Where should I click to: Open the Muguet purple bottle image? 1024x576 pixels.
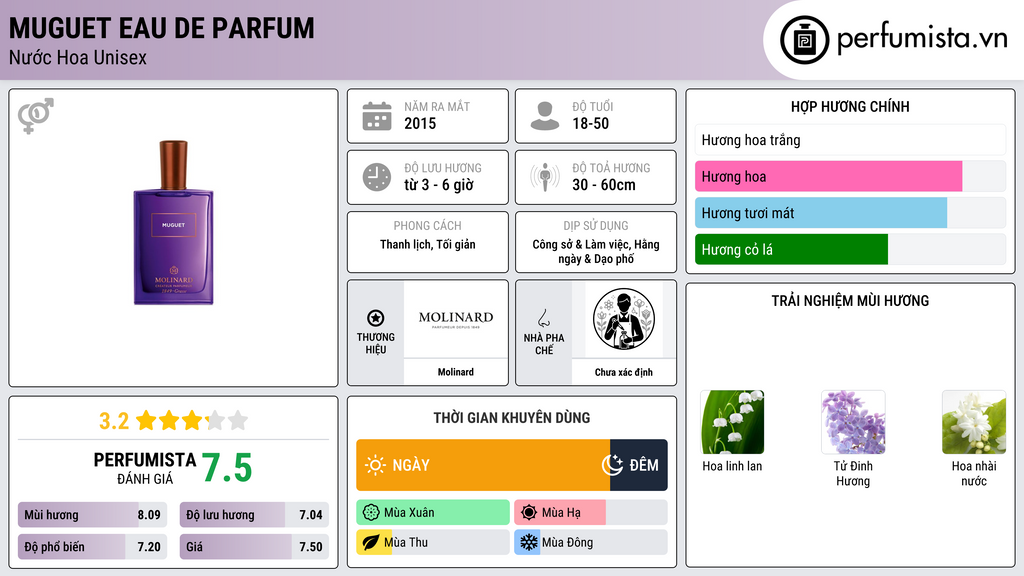click(174, 222)
